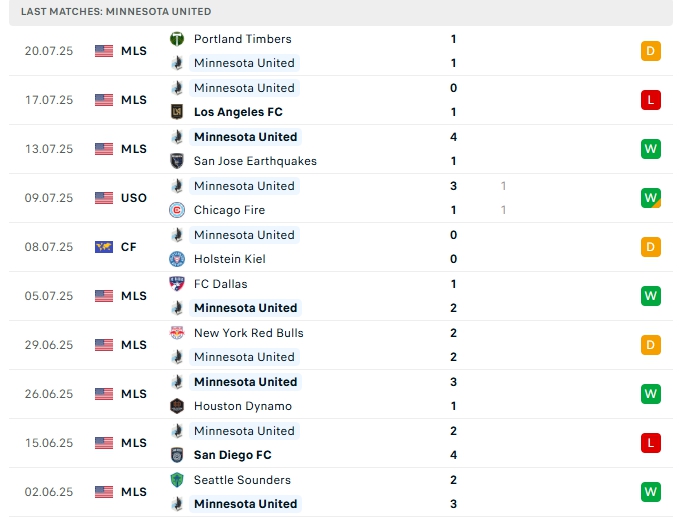This screenshot has width=685, height=517.
Task: Click the San Diego FC badge icon
Action: click(x=177, y=455)
